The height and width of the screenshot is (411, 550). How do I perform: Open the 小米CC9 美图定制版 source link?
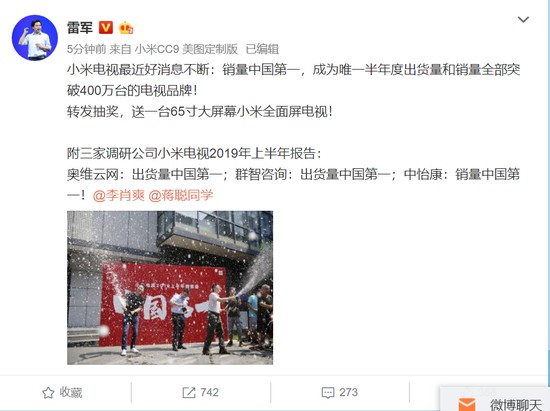[186, 49]
